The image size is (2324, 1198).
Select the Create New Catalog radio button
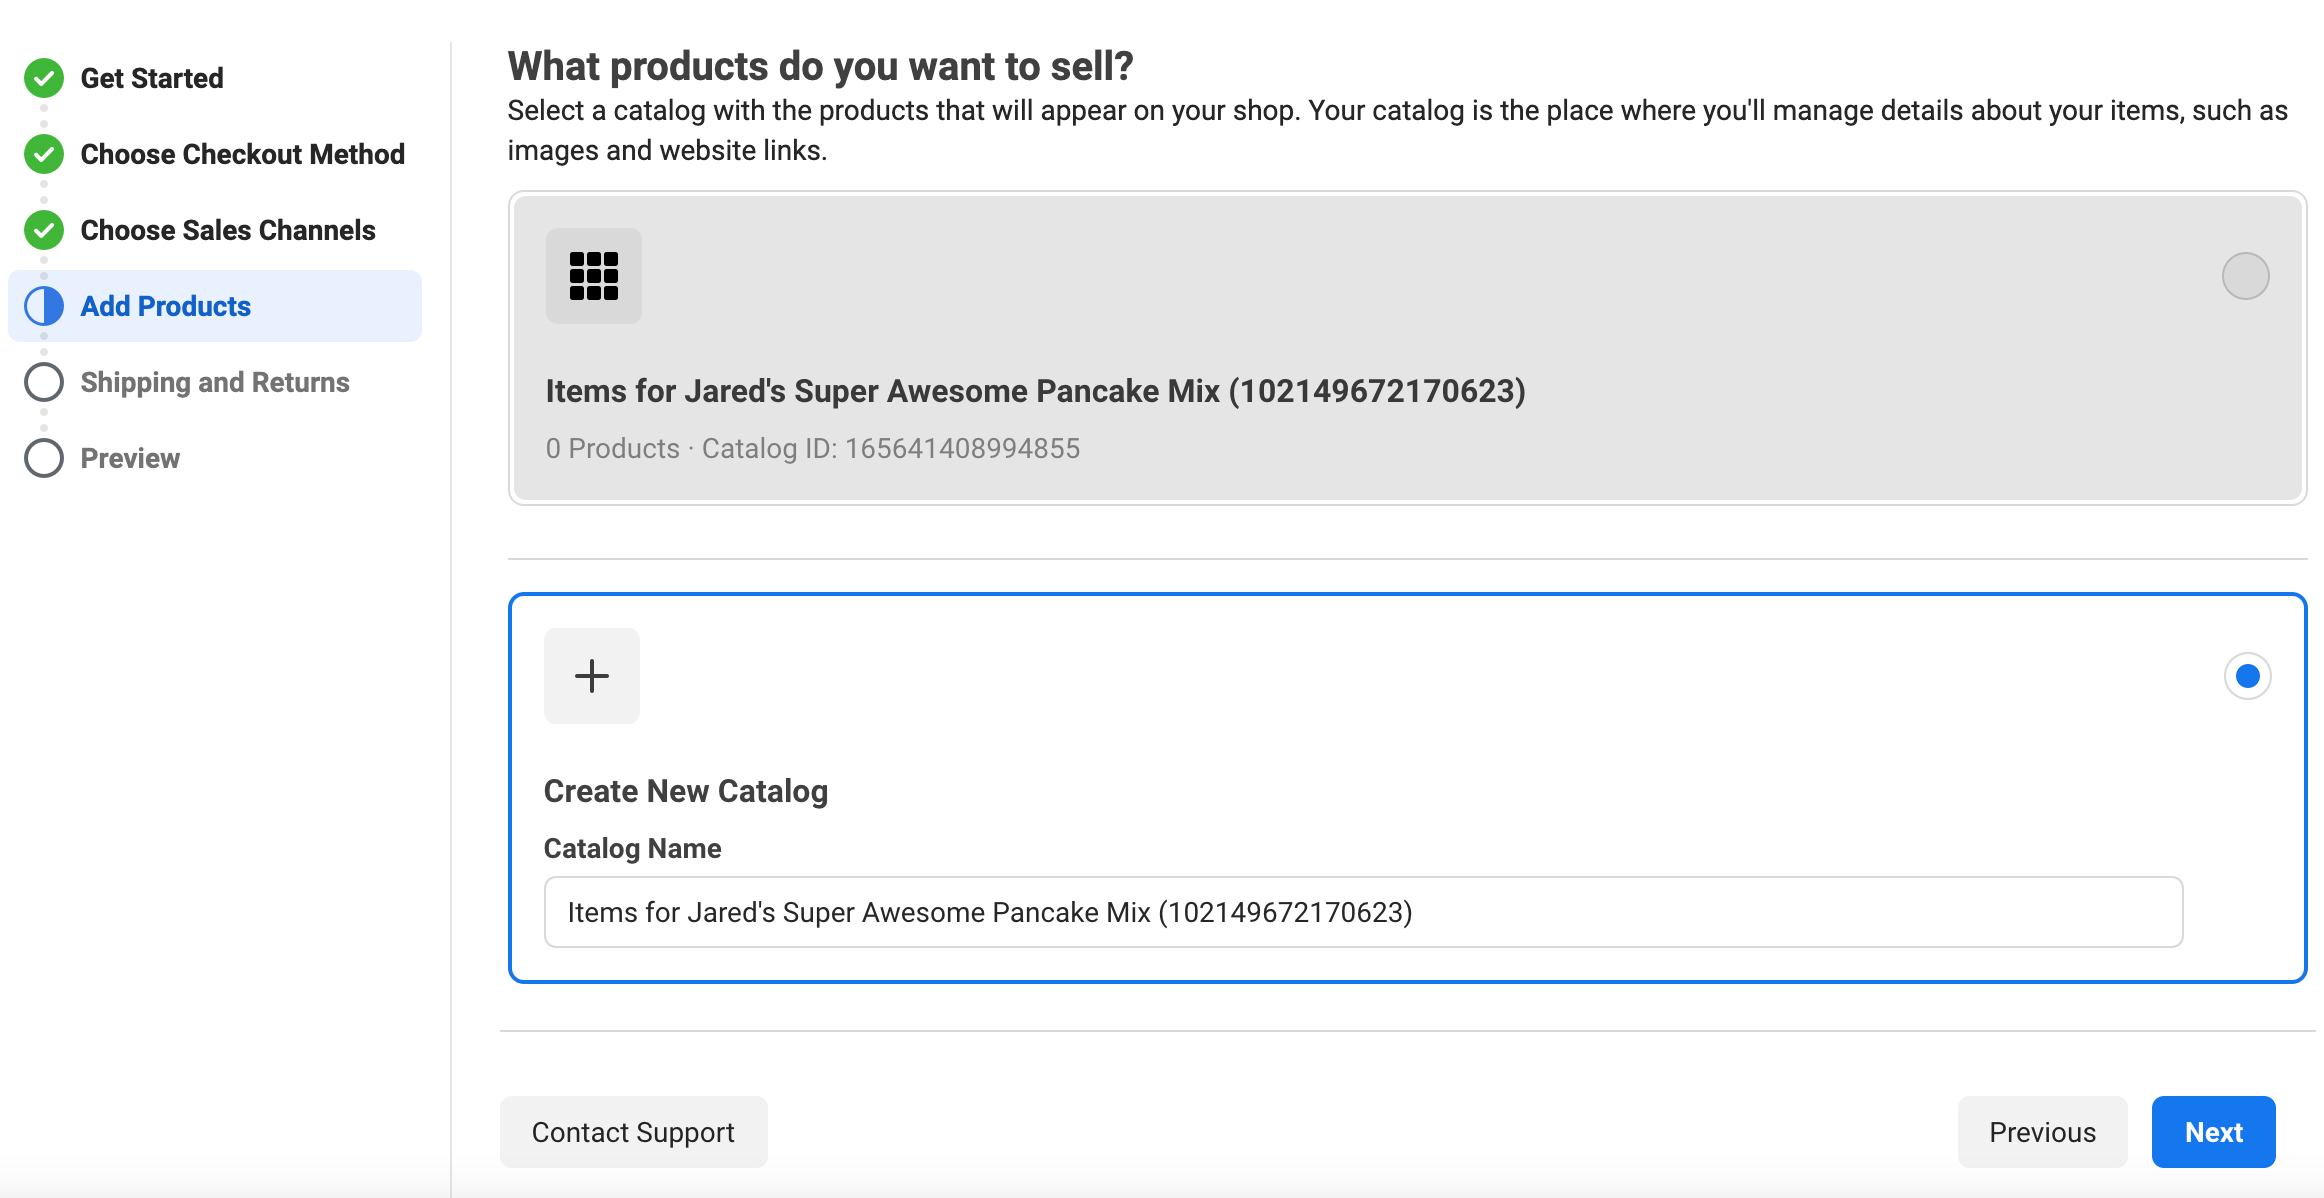[x=2247, y=676]
